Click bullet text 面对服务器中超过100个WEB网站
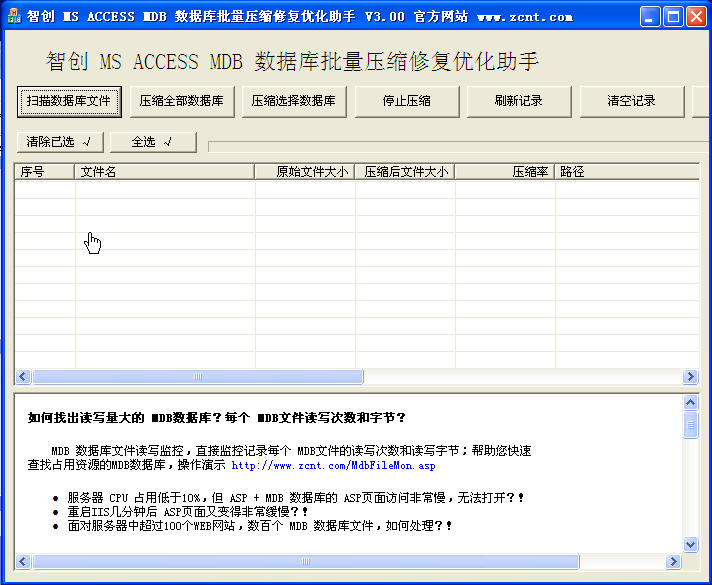This screenshot has height=585, width=712. coord(259,526)
